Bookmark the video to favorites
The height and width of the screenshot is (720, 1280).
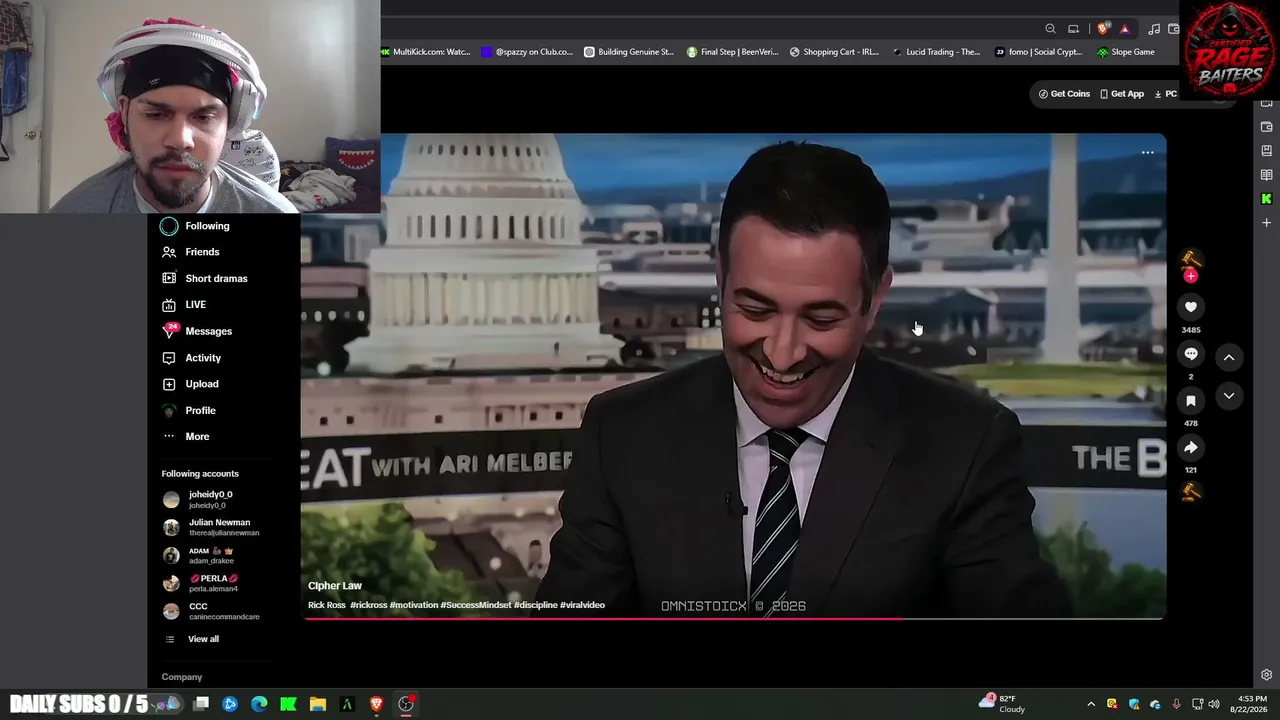pyautogui.click(x=1190, y=401)
